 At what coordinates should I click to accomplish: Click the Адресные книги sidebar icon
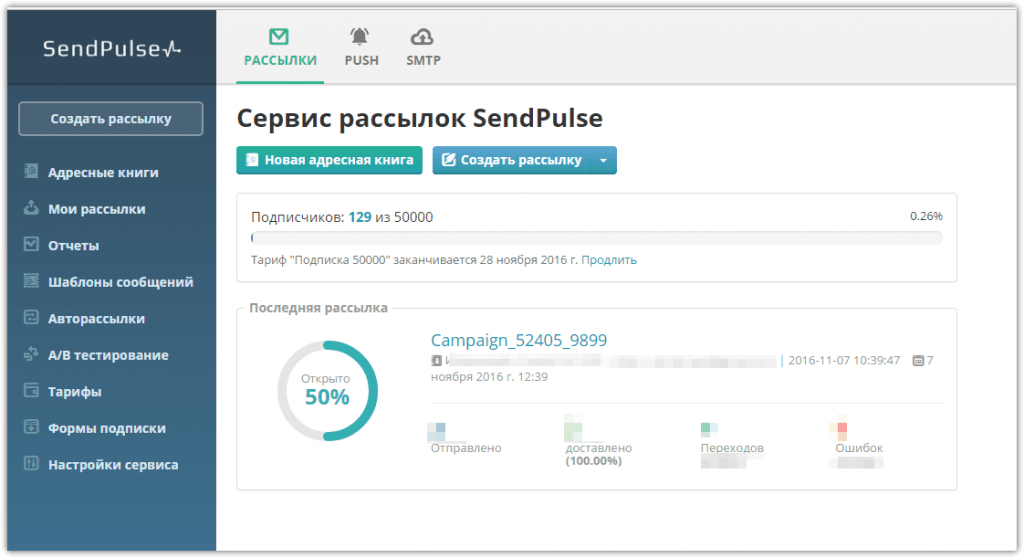pyautogui.click(x=31, y=171)
